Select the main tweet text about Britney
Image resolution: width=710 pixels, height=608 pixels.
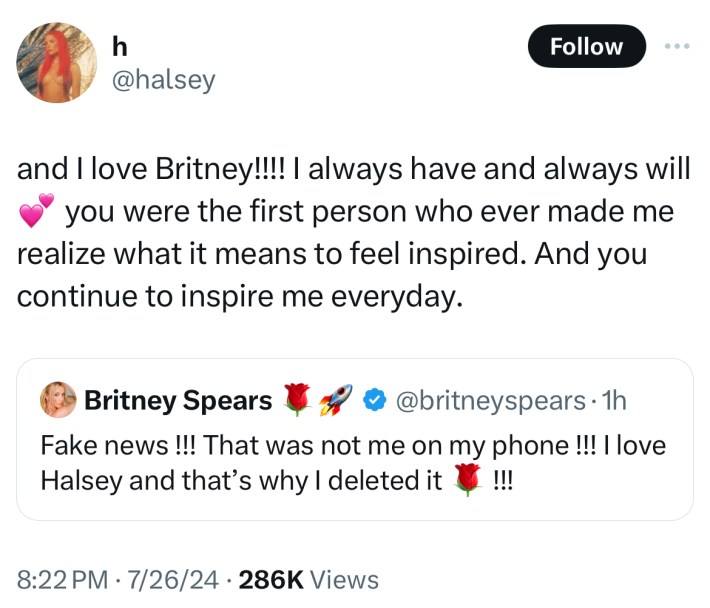click(x=350, y=233)
